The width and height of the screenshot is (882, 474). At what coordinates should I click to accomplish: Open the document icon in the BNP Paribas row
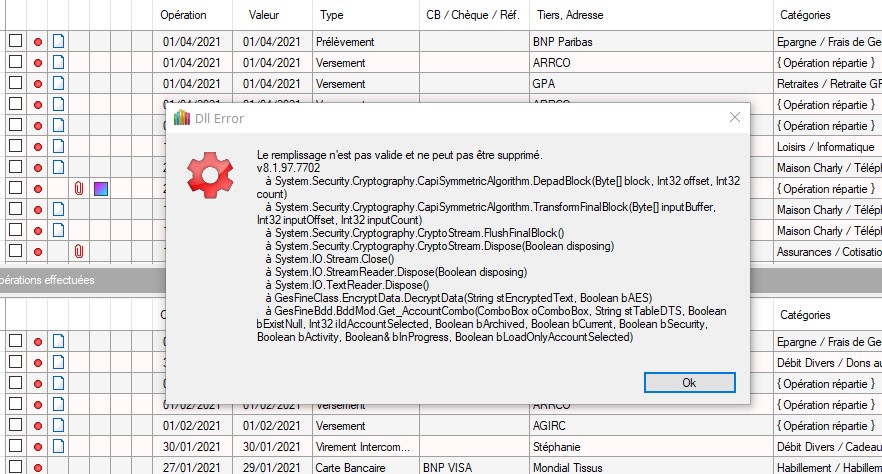pos(58,42)
